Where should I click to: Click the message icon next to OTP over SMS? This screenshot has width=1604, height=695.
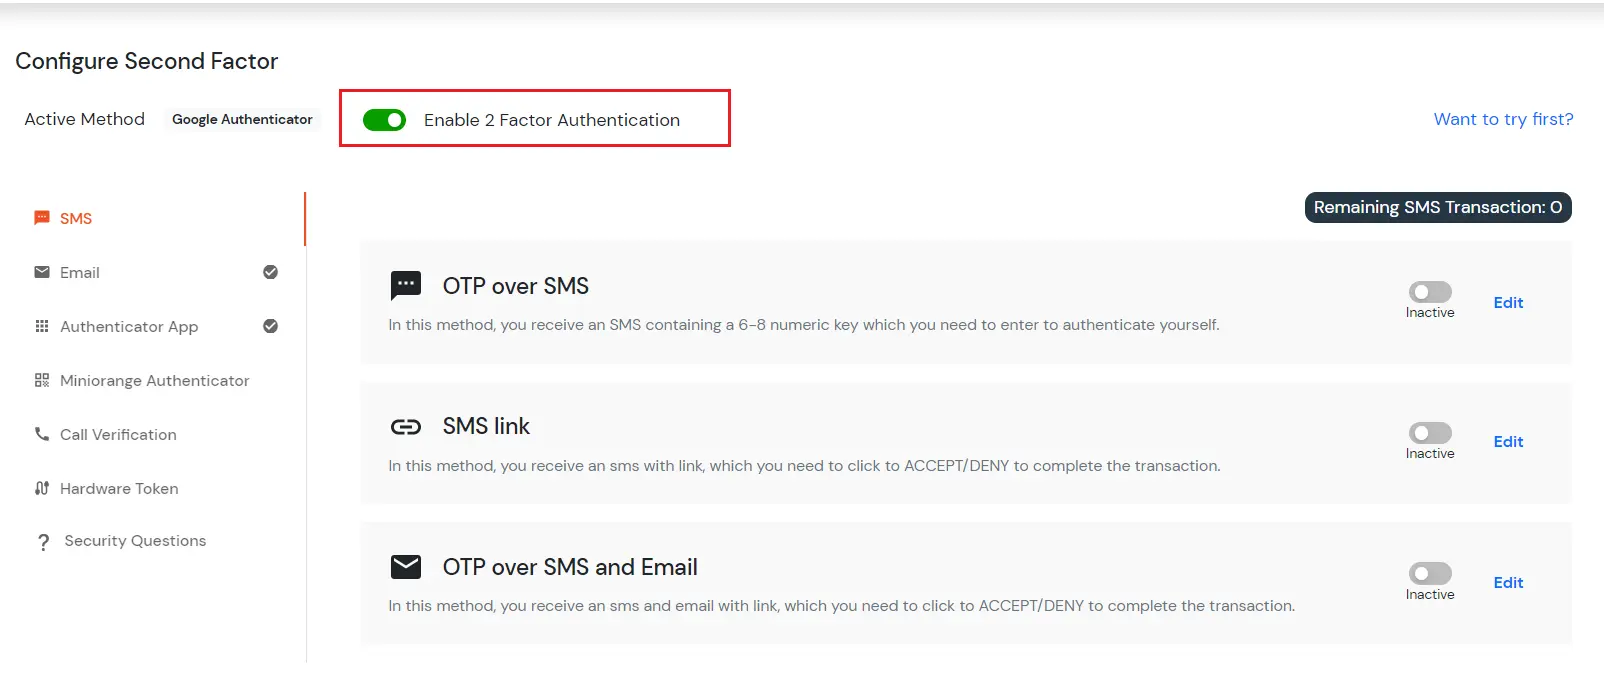click(406, 285)
